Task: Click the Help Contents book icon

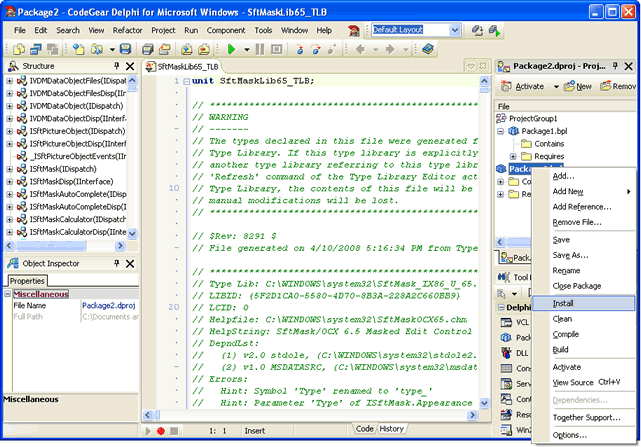Action: point(428,49)
